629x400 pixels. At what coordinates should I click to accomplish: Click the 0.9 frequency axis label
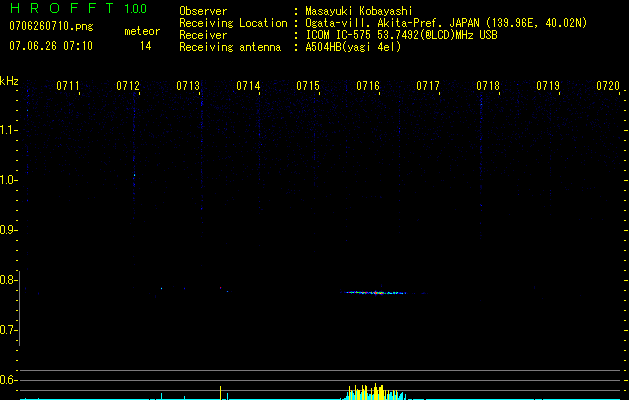click(x=8, y=230)
